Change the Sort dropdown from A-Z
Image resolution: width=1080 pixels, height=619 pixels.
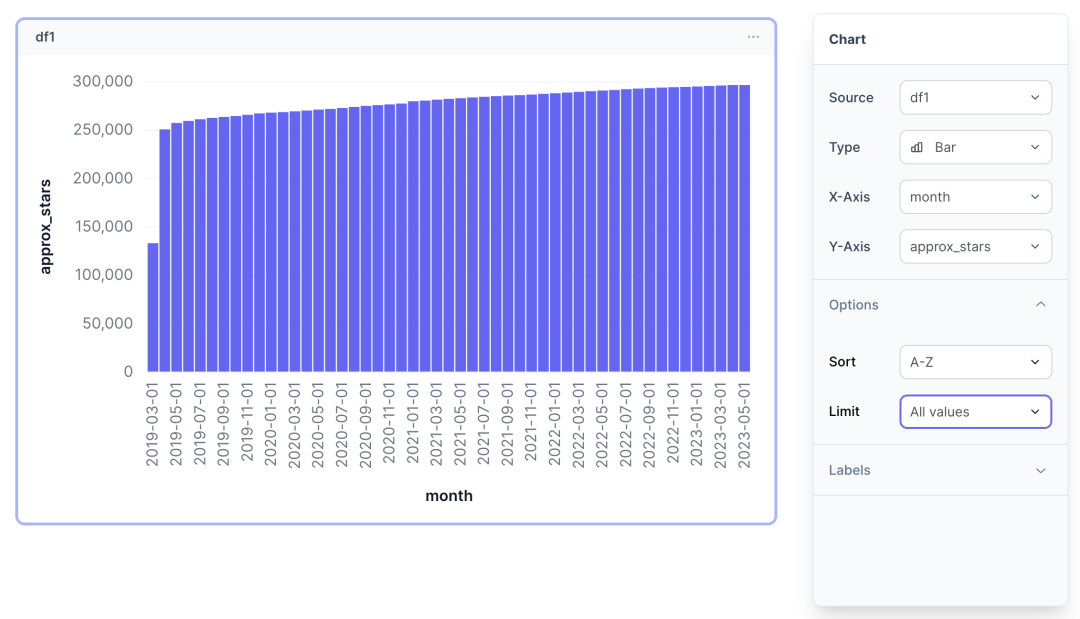[x=975, y=362]
